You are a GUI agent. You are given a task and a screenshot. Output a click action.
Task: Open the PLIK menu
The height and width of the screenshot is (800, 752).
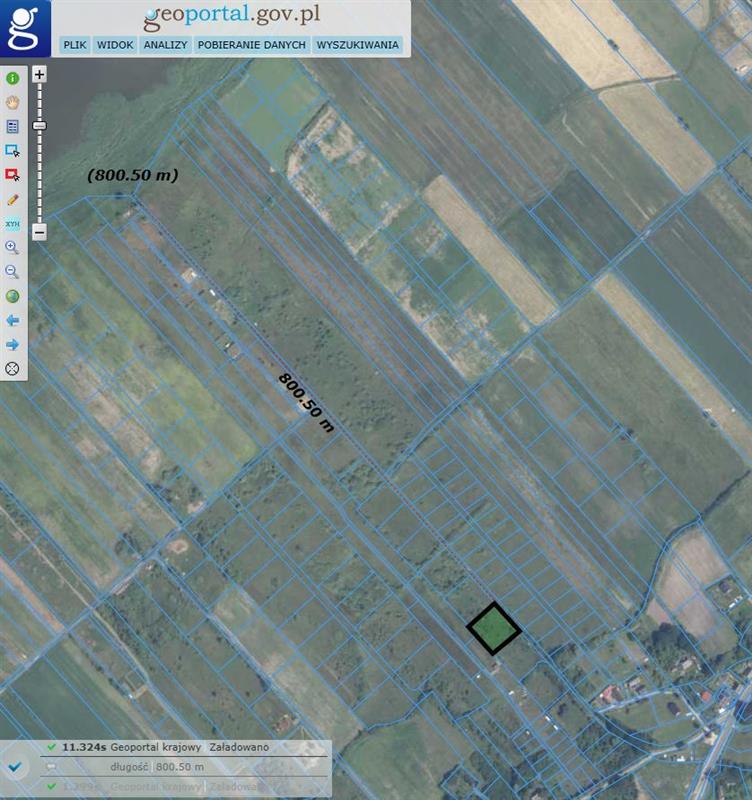(73, 45)
